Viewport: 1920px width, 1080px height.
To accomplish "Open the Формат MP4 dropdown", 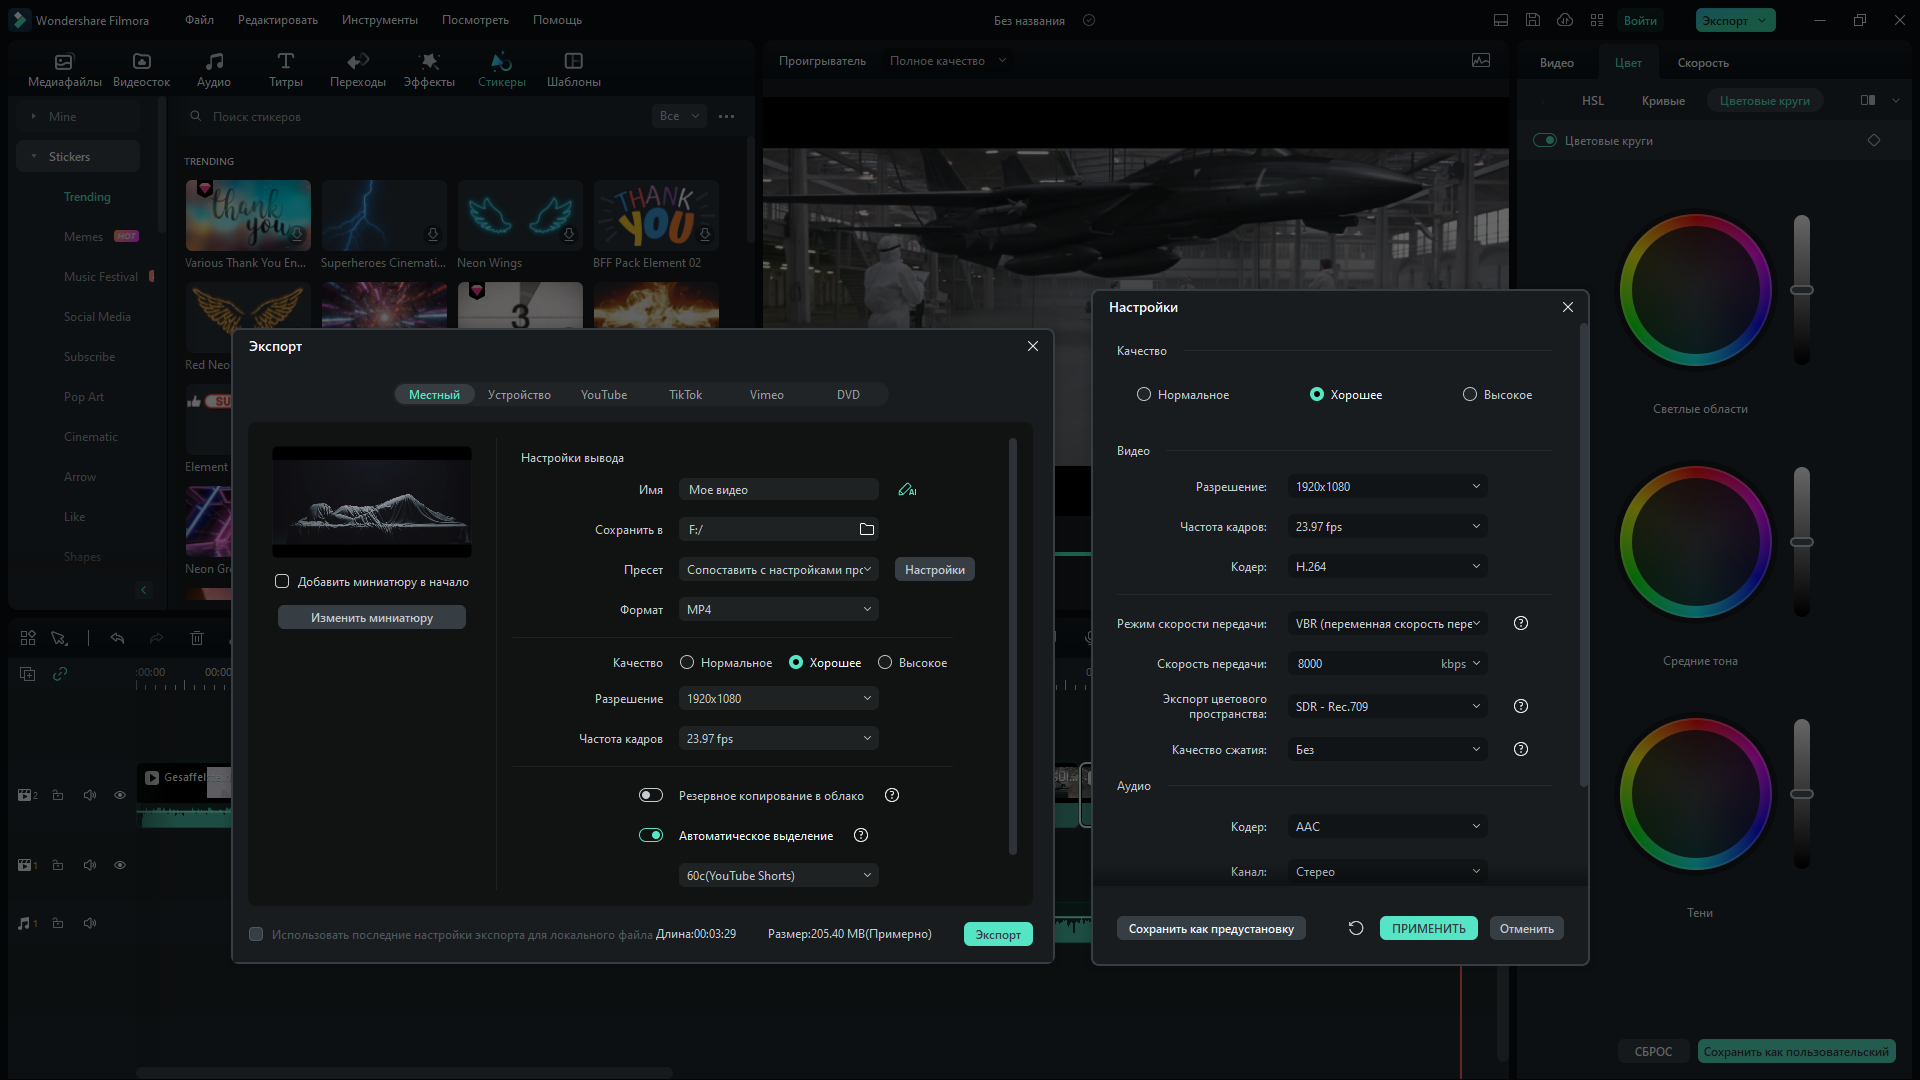I will click(x=778, y=610).
